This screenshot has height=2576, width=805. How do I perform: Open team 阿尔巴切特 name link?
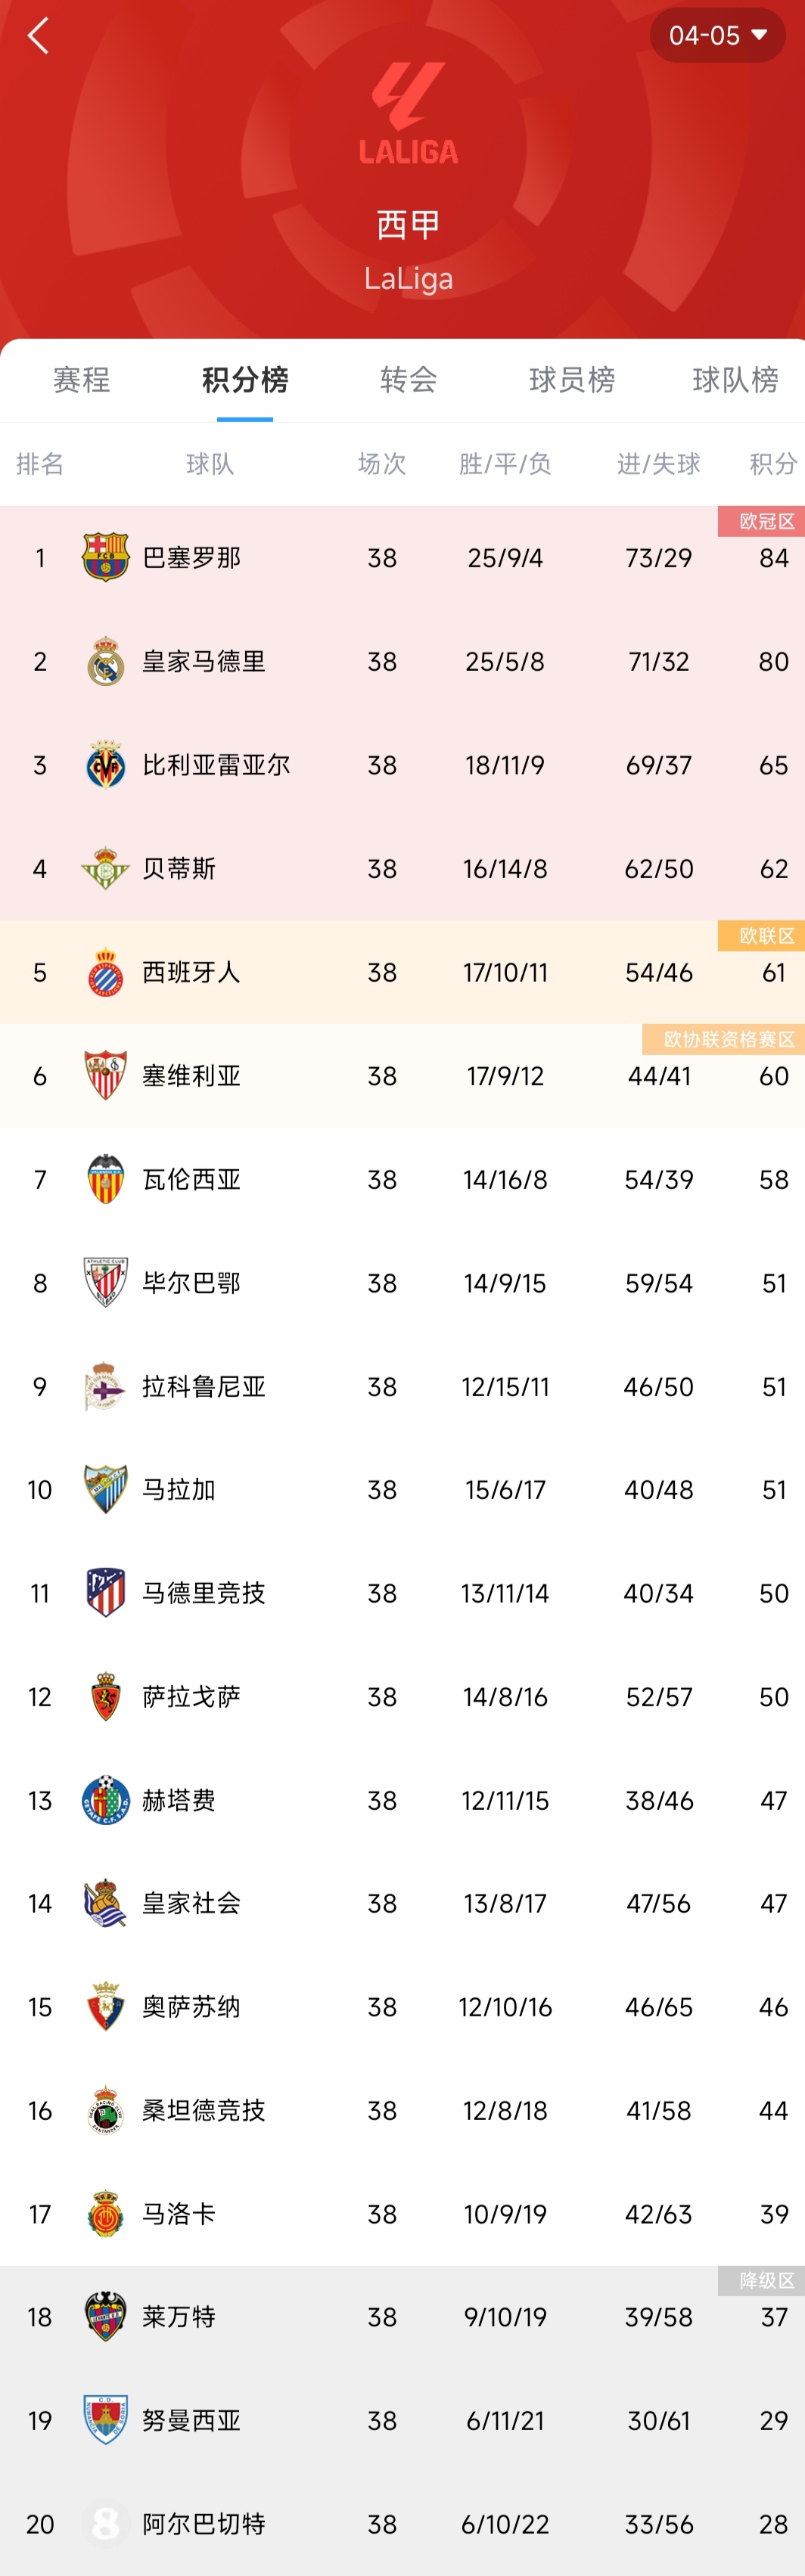(x=204, y=2524)
